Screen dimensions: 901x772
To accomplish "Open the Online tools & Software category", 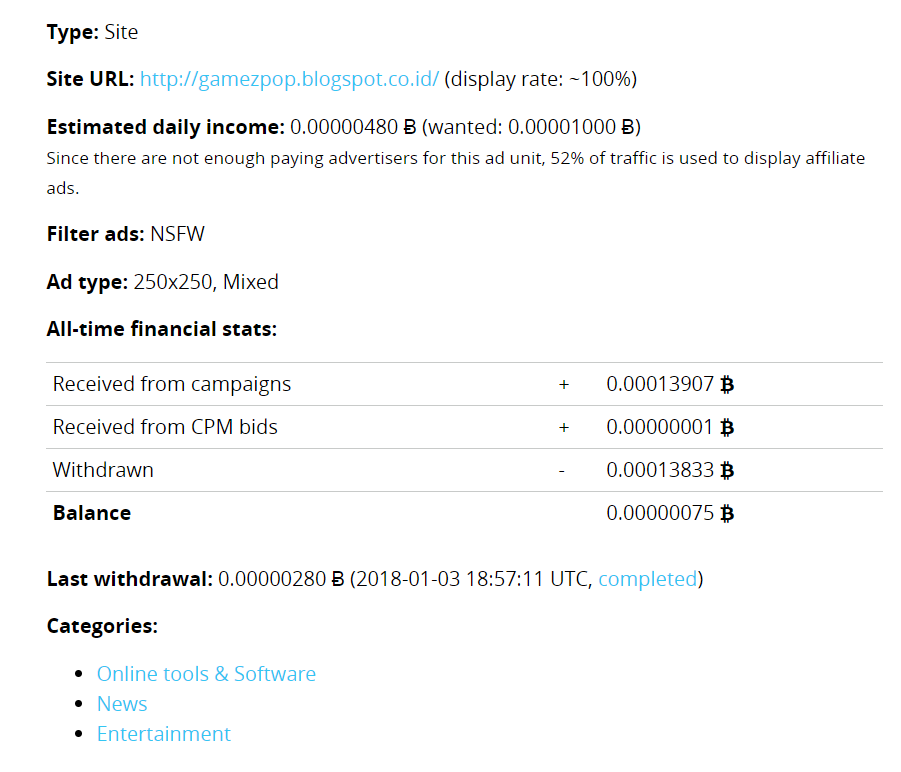I will 206,674.
